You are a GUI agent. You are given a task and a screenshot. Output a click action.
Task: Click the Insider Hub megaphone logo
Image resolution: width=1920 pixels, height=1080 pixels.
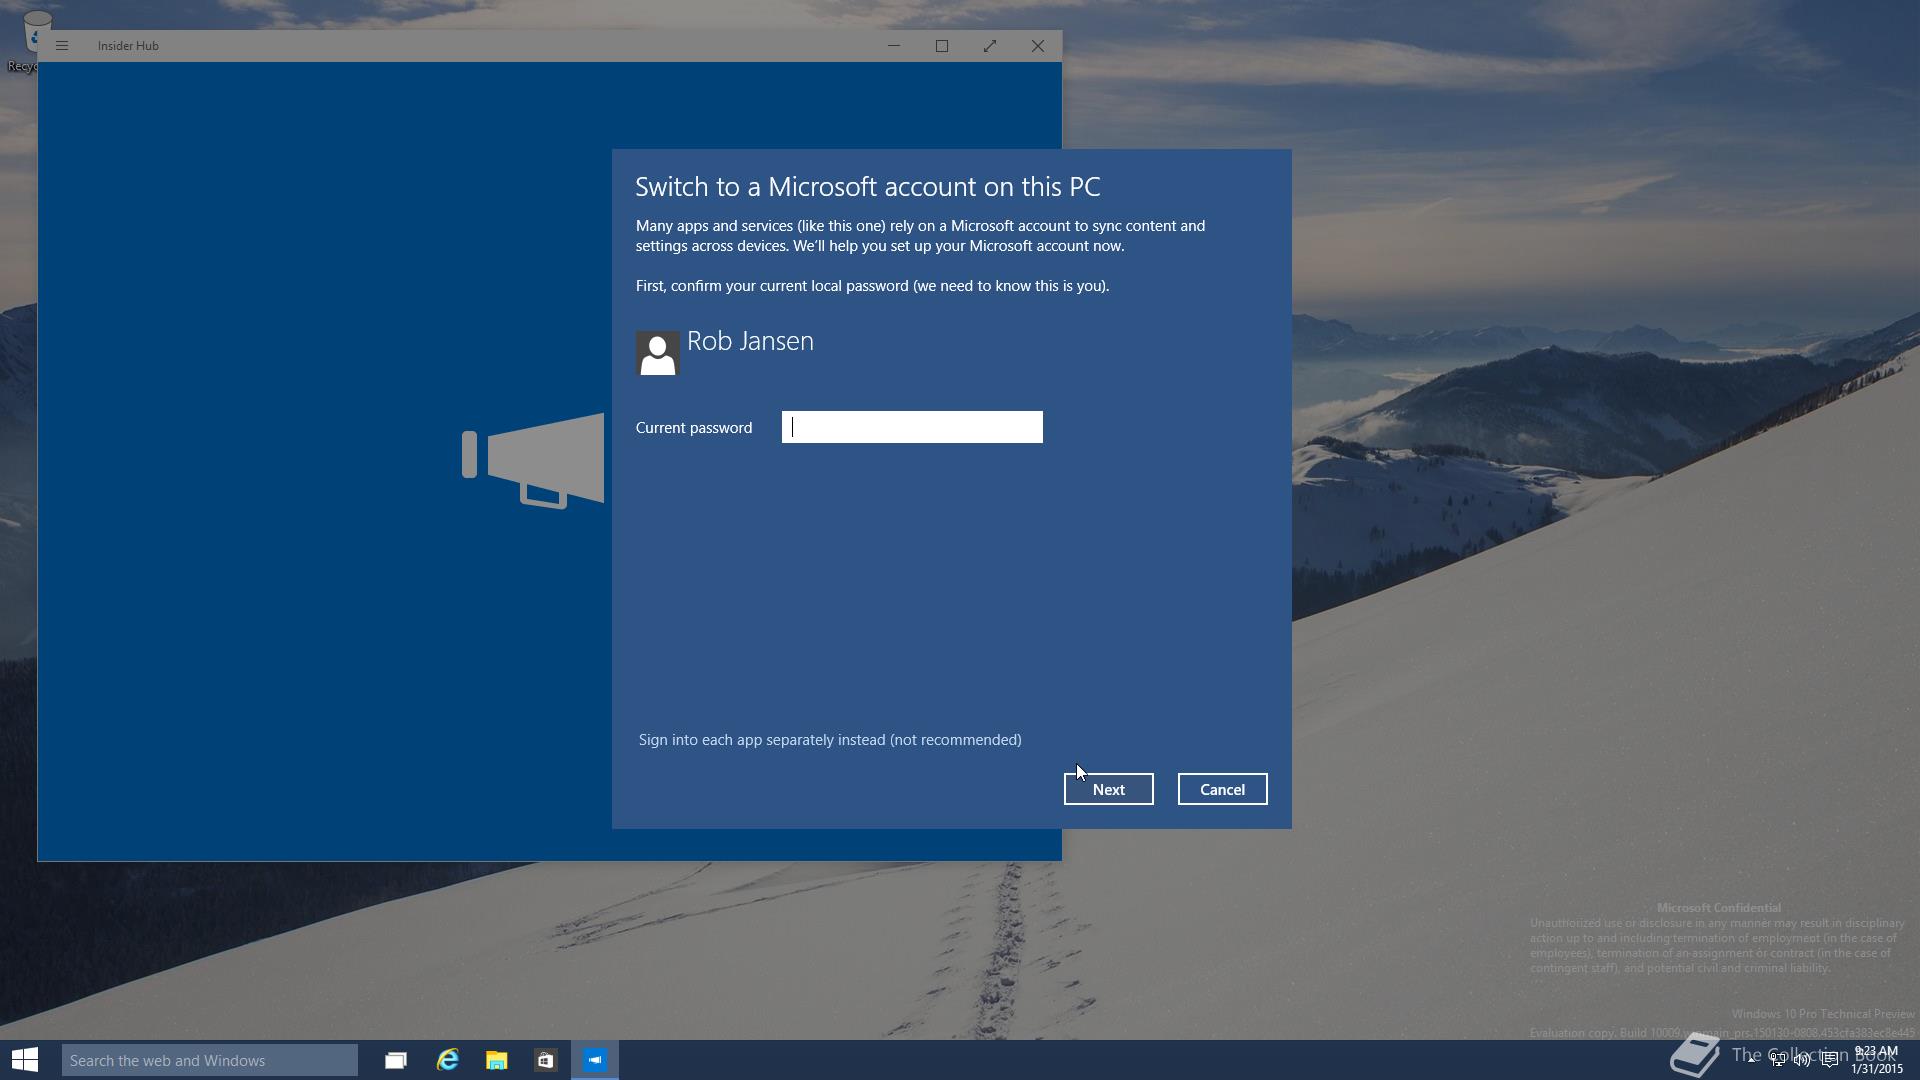pyautogui.click(x=533, y=460)
